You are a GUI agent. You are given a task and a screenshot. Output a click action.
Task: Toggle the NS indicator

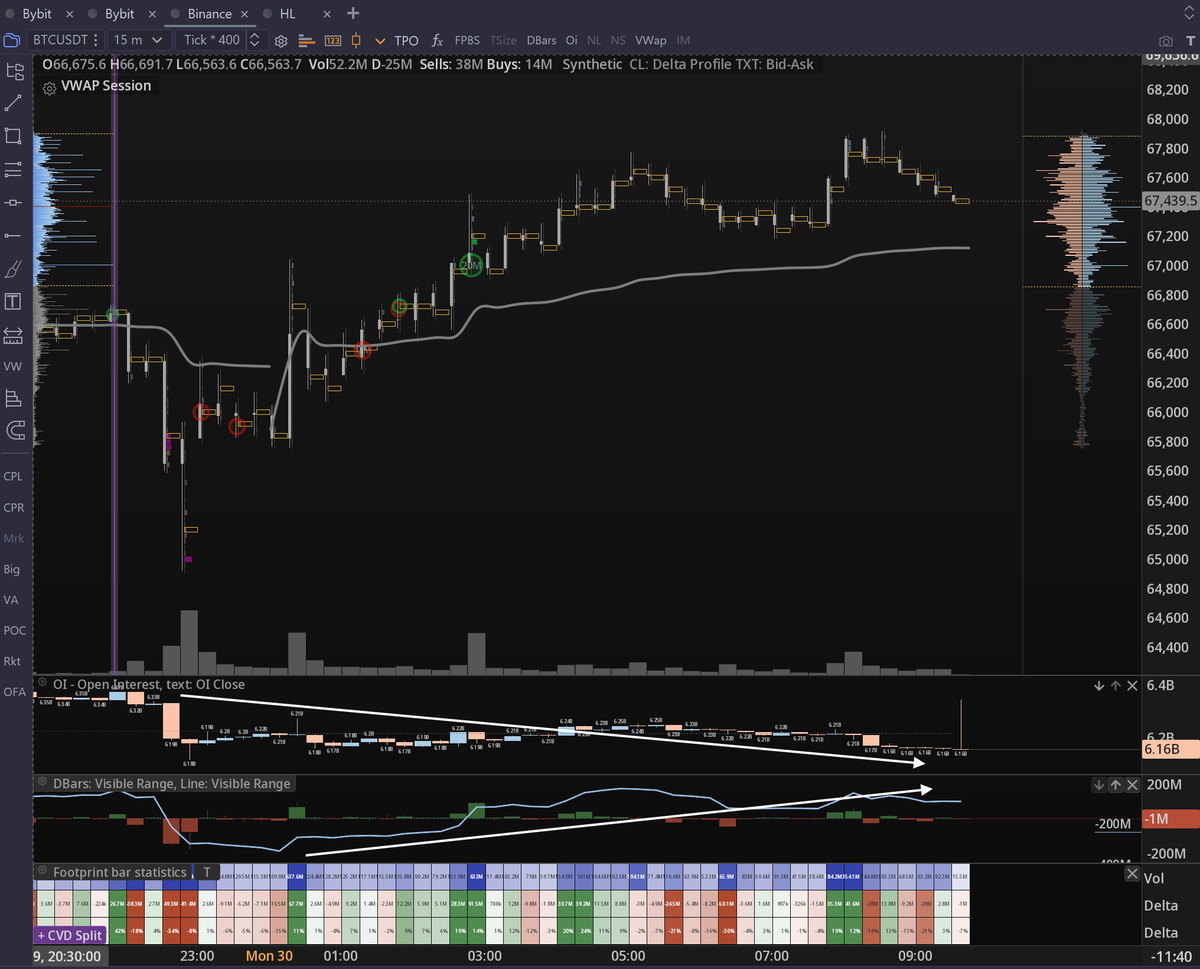[618, 41]
